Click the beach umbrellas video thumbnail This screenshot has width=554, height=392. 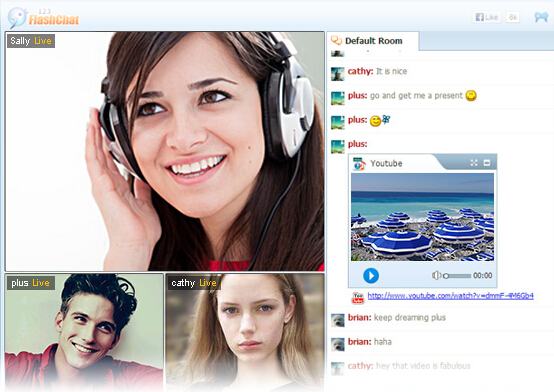[x=422, y=217]
